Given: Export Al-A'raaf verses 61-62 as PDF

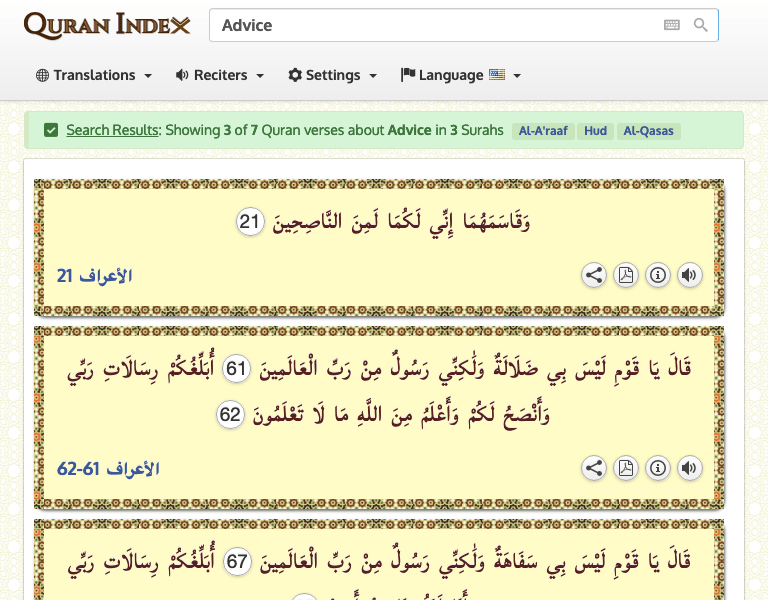Looking at the screenshot, I should point(626,467).
